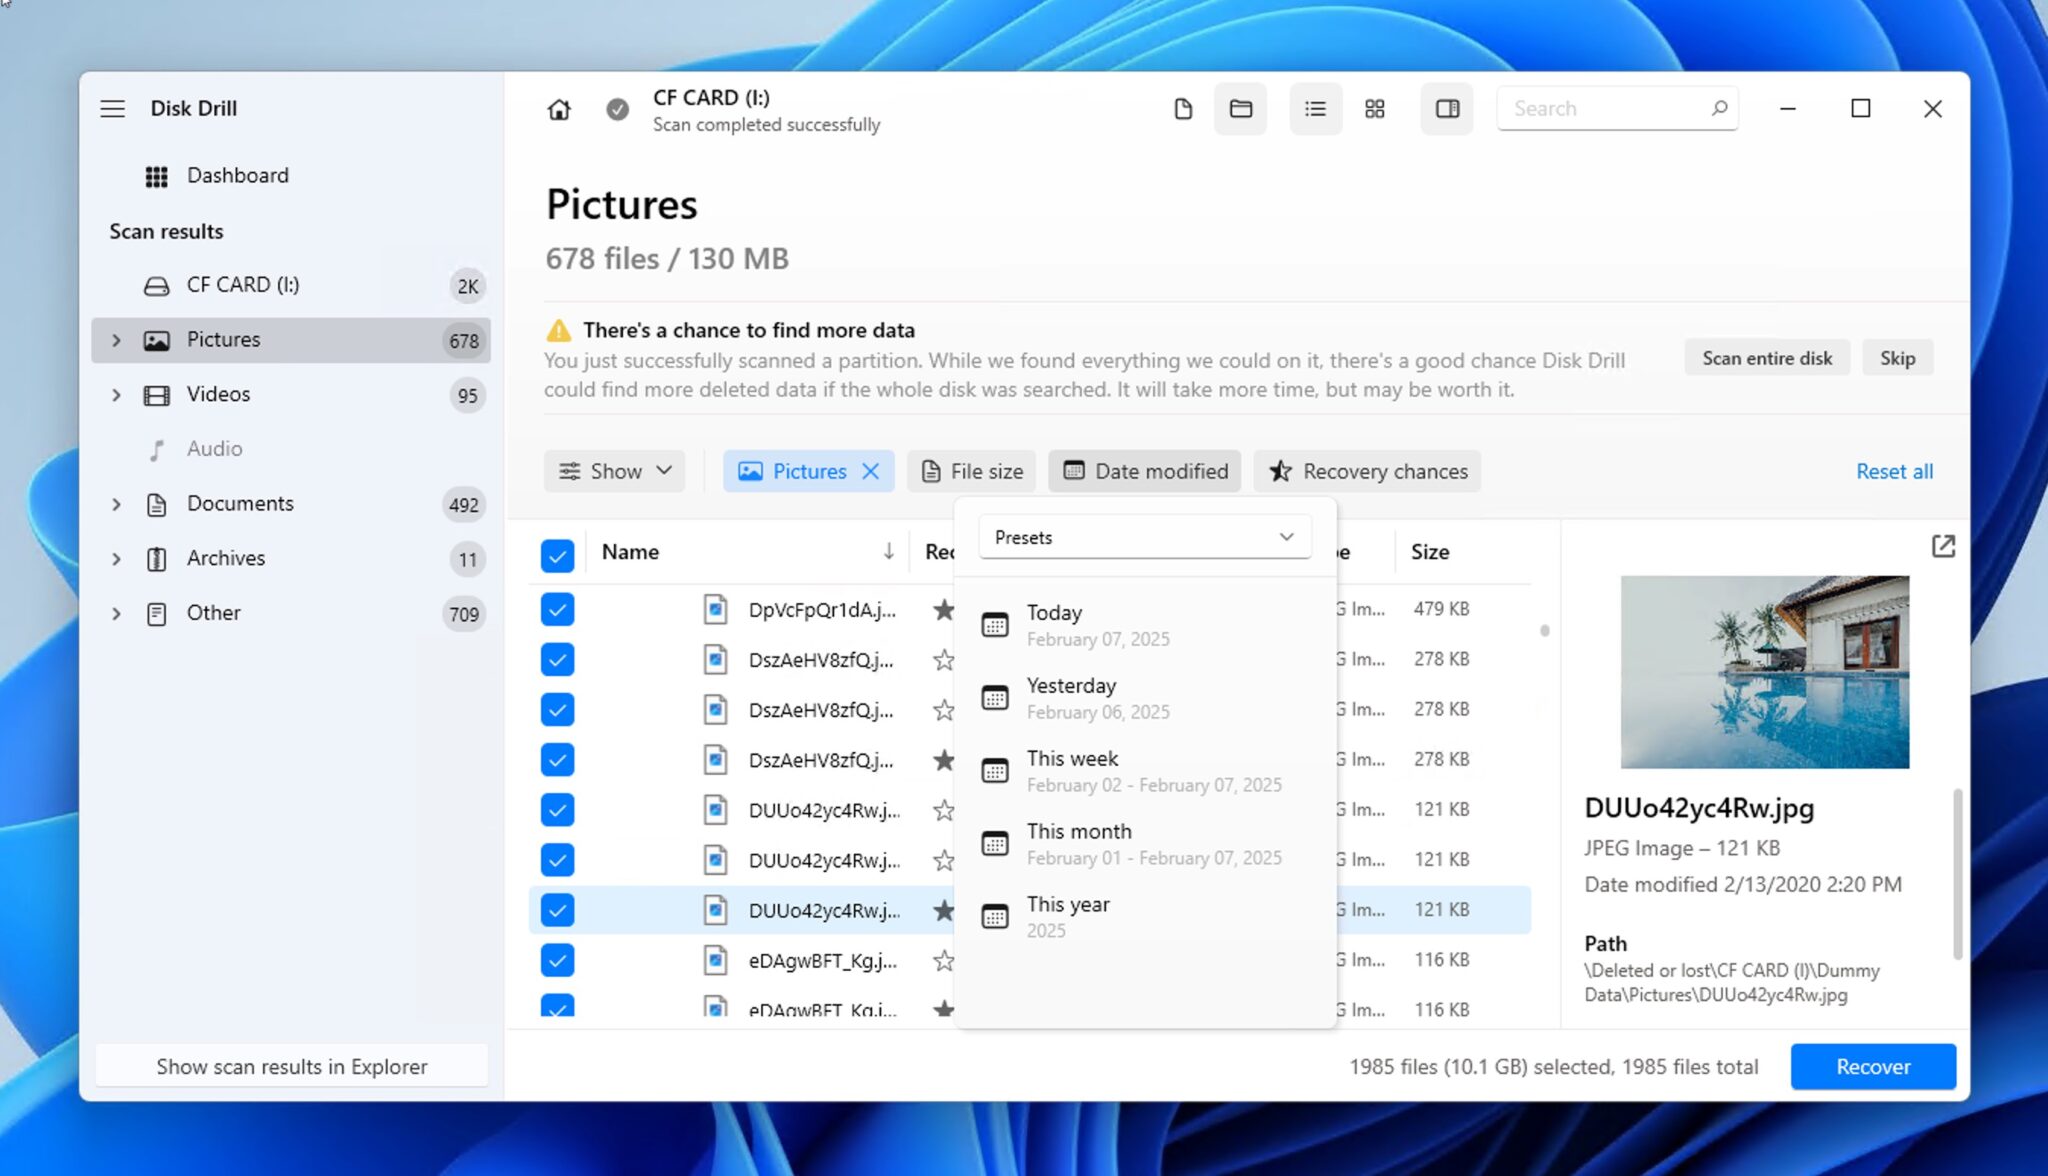Viewport: 2048px width, 1176px height.
Task: Click star rating for DpVcFpQr1dA file
Action: coord(943,609)
